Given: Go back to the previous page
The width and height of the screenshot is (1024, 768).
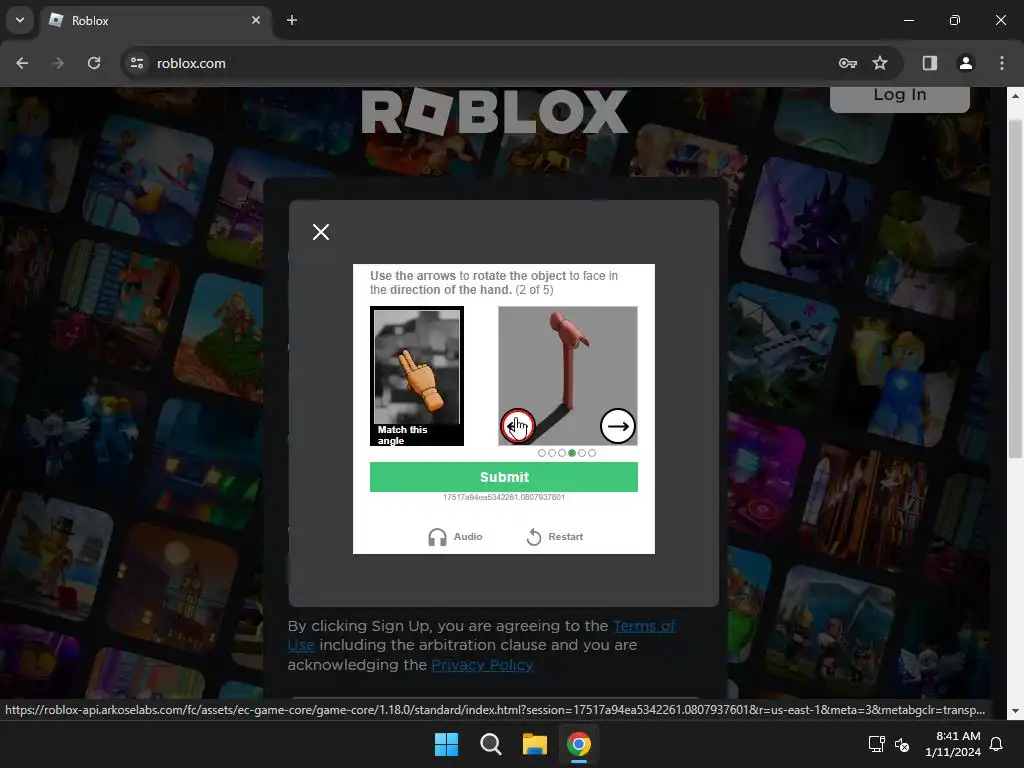Looking at the screenshot, I should click(22, 63).
